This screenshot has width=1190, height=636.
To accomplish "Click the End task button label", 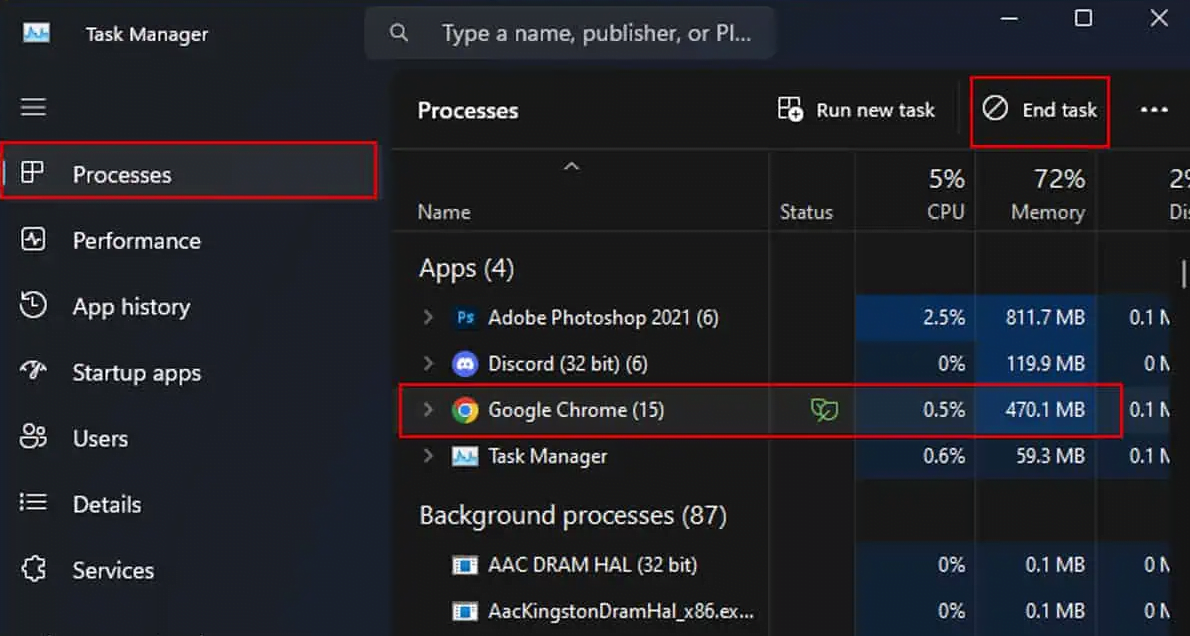I will [x=1059, y=111].
